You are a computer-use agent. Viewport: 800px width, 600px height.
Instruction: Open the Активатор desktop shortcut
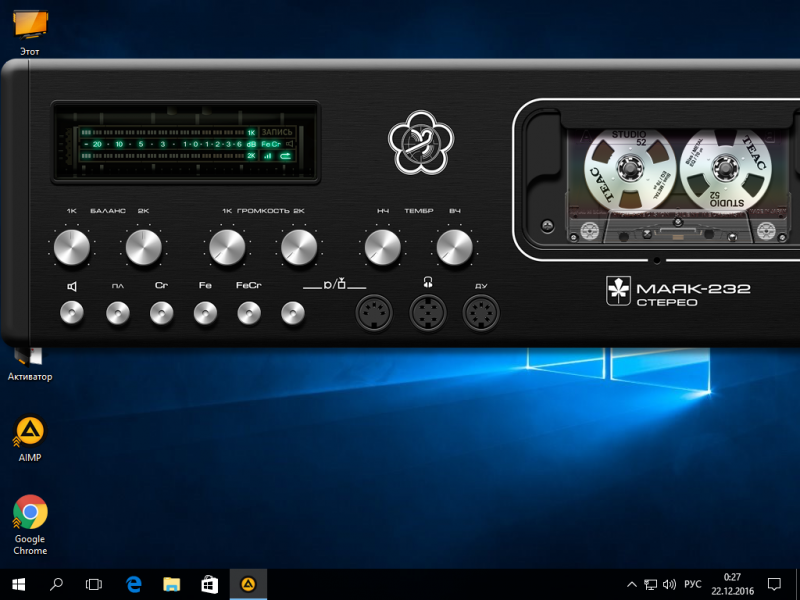[x=30, y=364]
